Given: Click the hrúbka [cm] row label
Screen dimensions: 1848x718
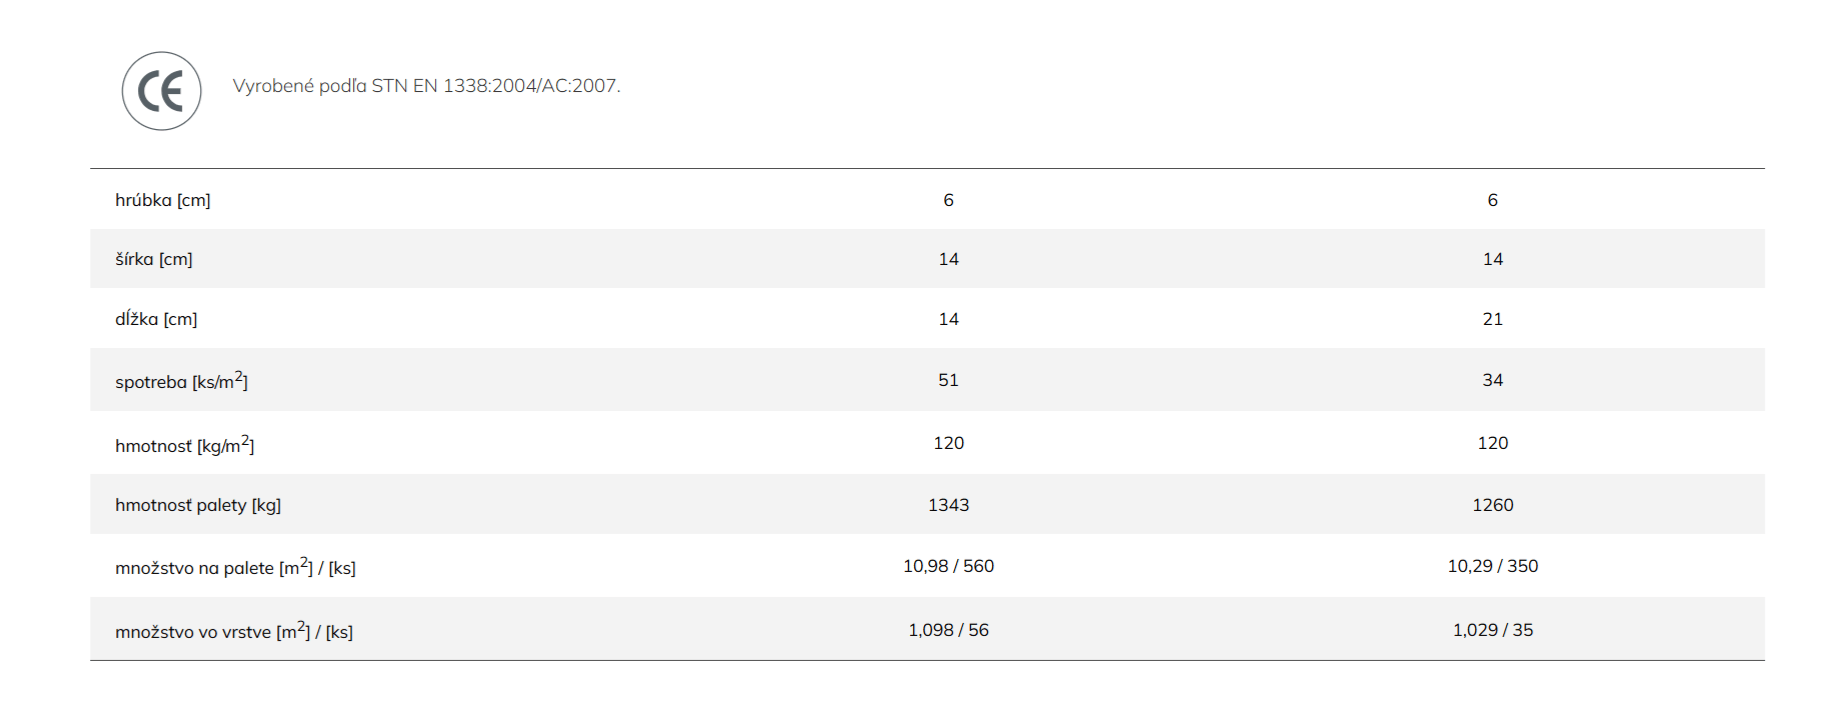Looking at the screenshot, I should coord(163,200).
